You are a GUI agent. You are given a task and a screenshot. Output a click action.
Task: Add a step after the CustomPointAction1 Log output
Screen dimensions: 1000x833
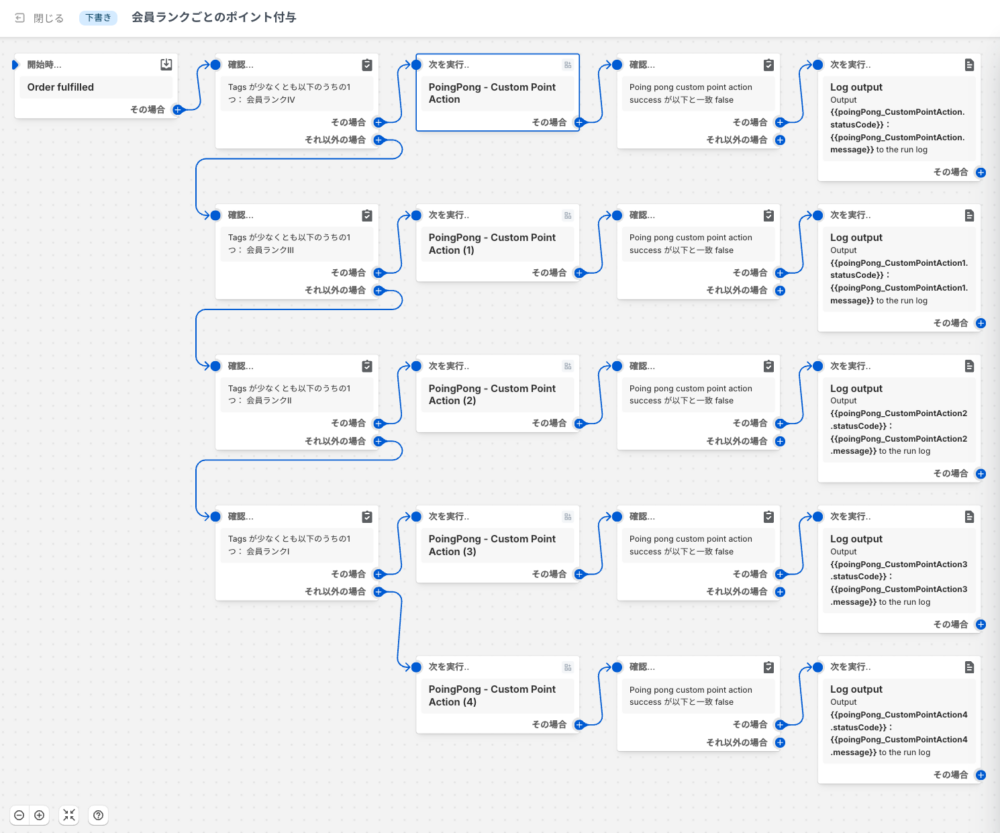pos(981,323)
